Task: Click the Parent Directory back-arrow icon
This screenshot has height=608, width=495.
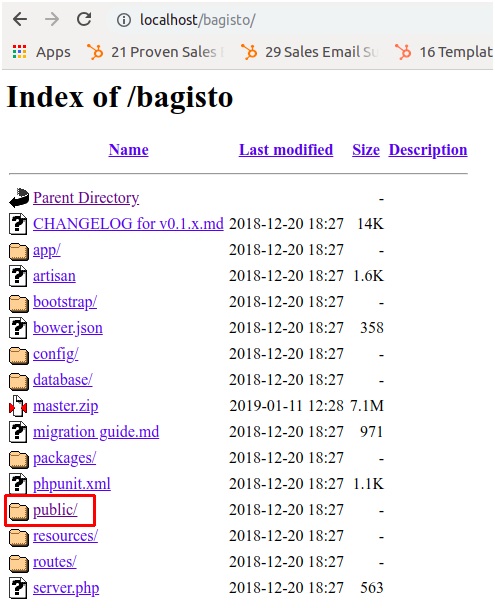Action: 19,198
